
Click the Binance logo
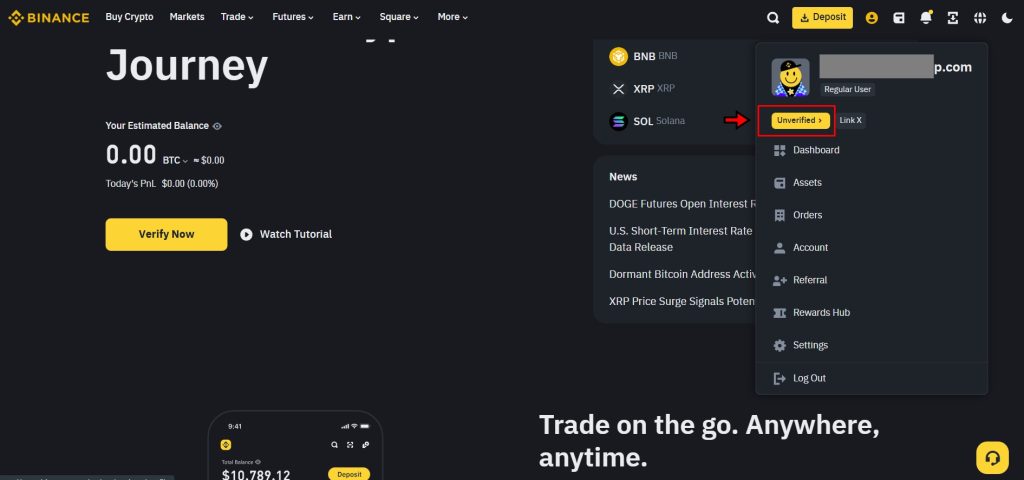tap(48, 18)
